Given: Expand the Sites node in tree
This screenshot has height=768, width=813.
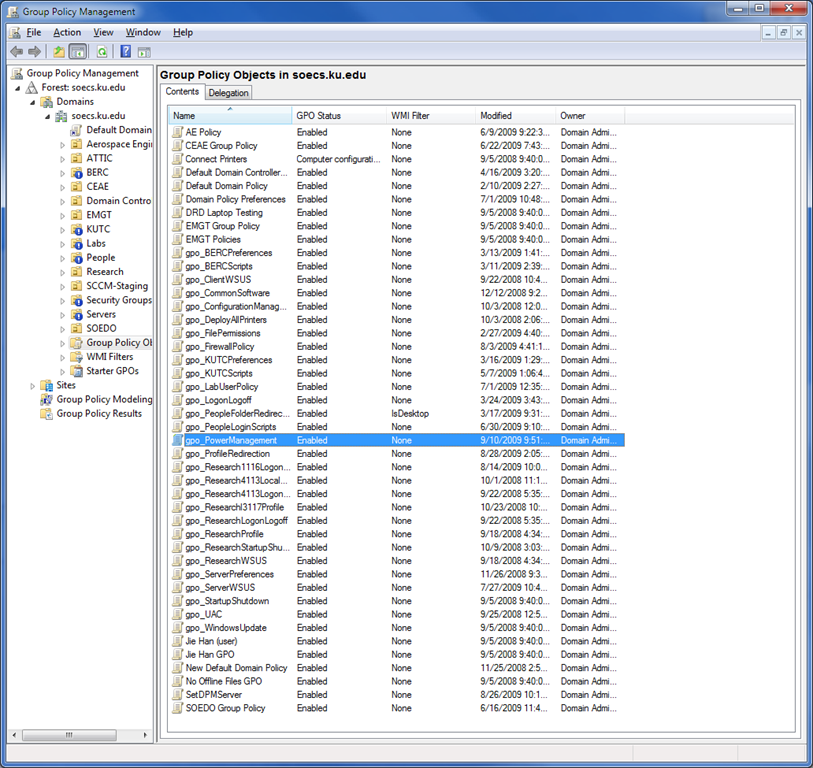Looking at the screenshot, I should click(33, 385).
